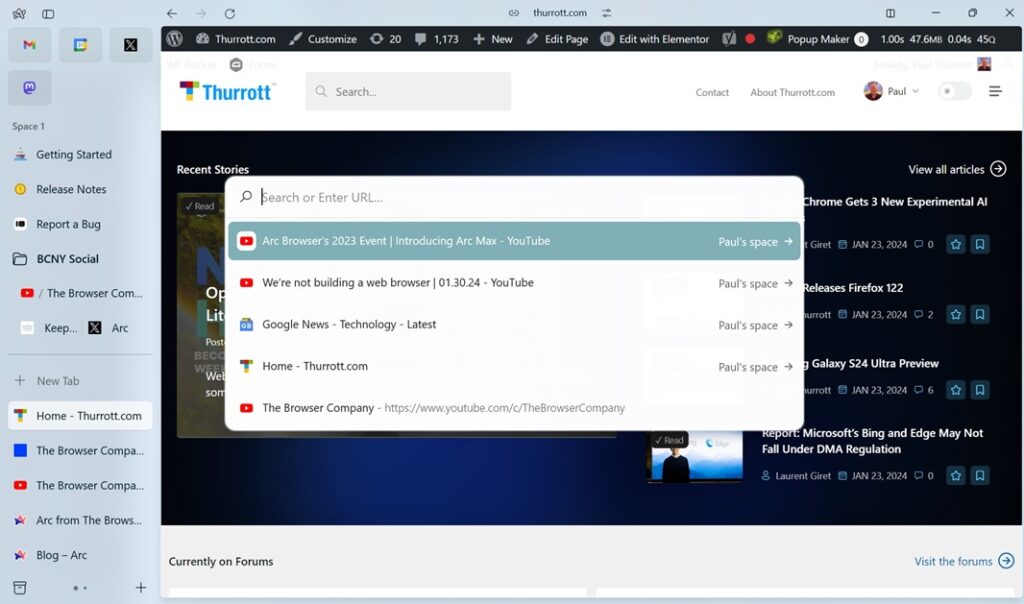Open the Paul account dropdown on Thurrott
Image resolution: width=1024 pixels, height=604 pixels.
click(x=891, y=90)
